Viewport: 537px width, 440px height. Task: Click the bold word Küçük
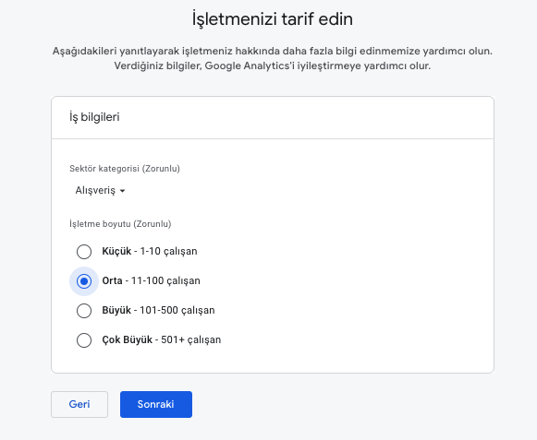pos(116,251)
